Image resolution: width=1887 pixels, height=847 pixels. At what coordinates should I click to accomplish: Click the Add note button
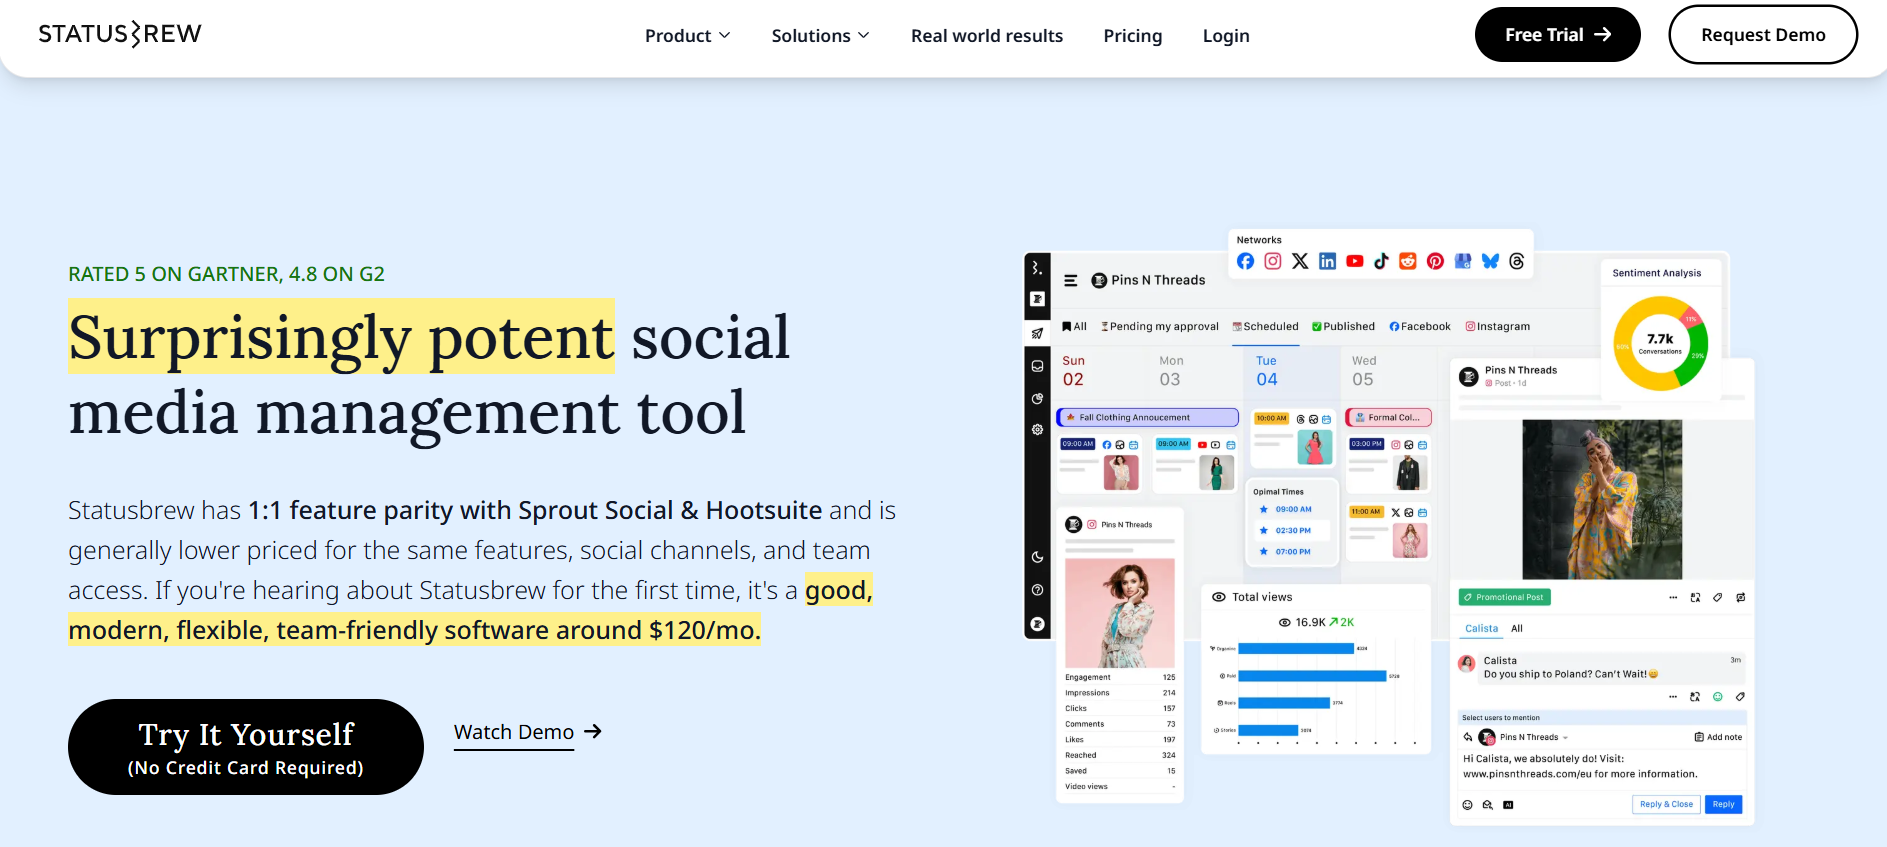pos(1718,737)
